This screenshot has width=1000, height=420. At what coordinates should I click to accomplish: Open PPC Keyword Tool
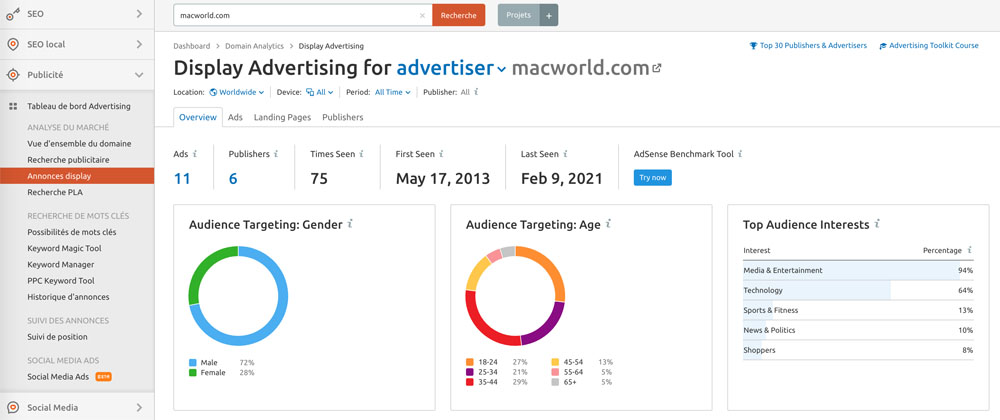[61, 280]
